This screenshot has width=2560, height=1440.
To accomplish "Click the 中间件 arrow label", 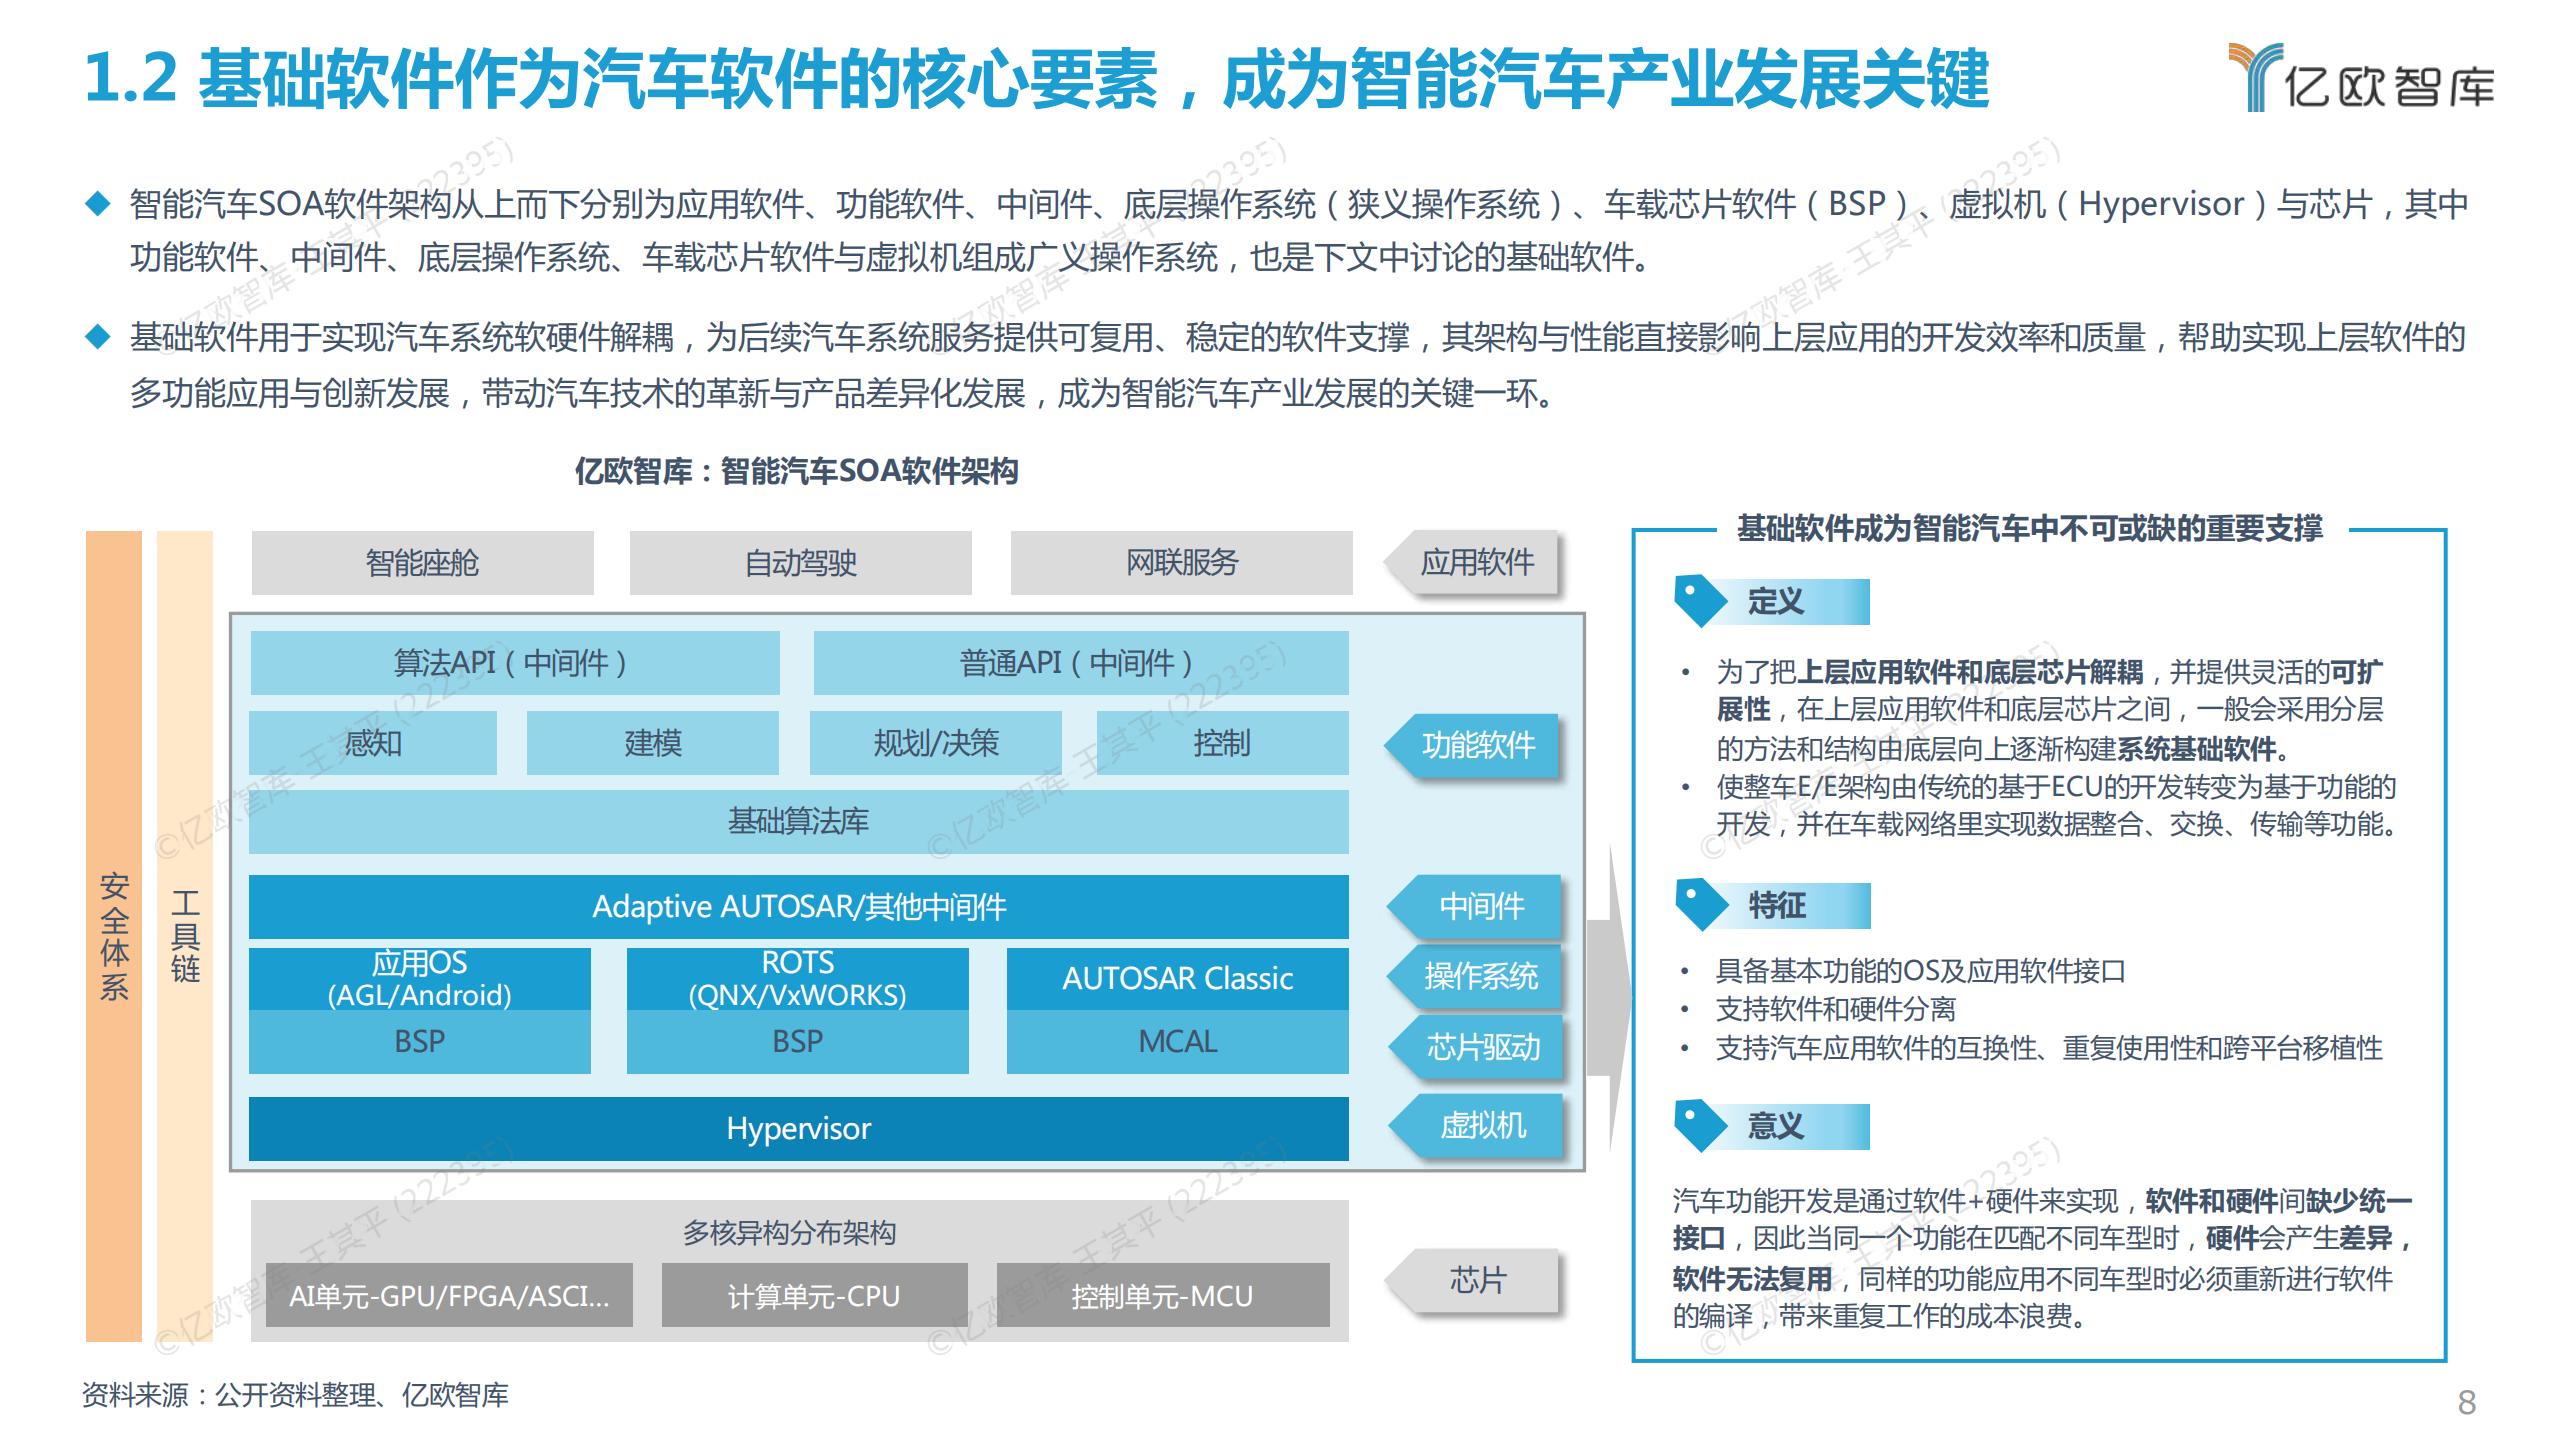I will [x=1474, y=907].
